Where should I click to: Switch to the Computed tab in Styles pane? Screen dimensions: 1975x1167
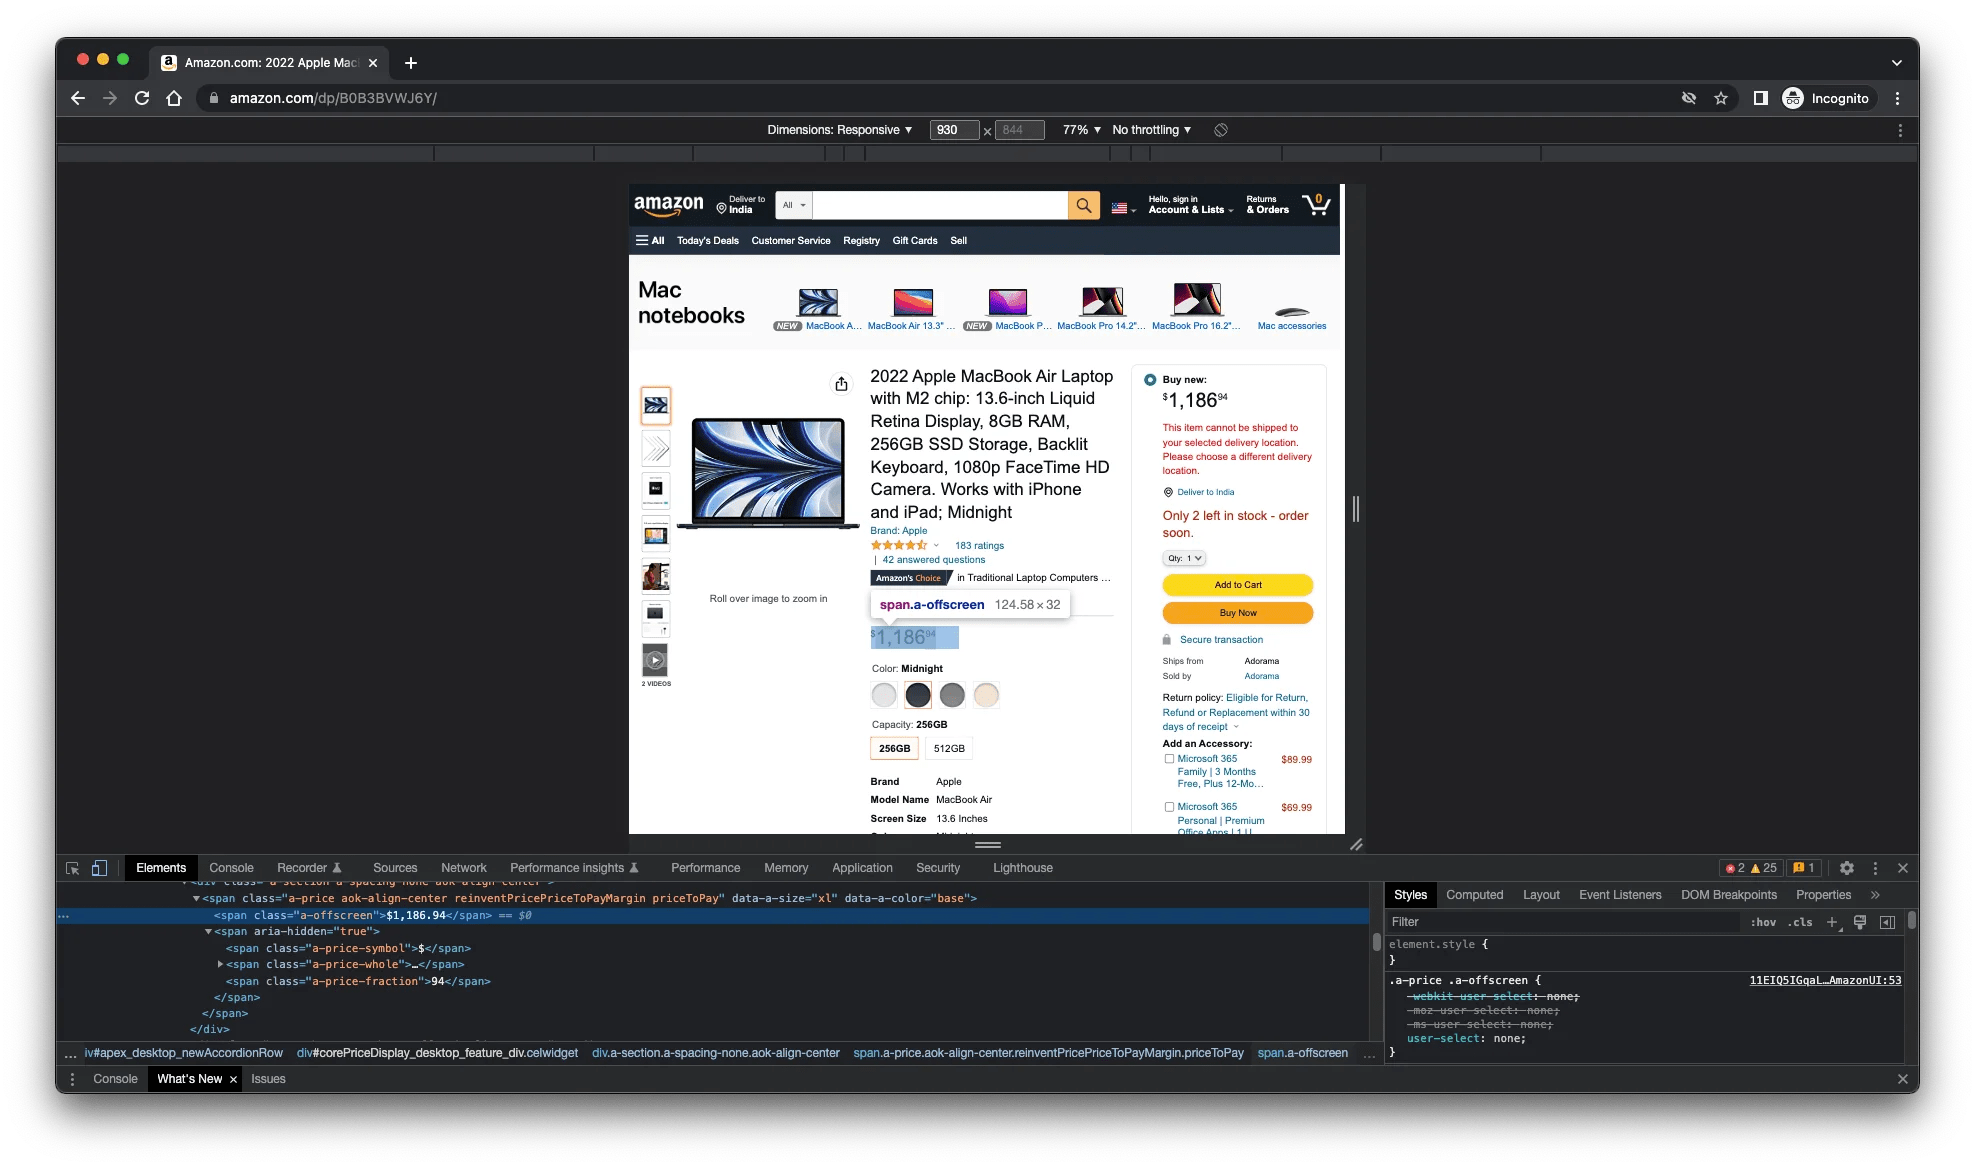1474,894
